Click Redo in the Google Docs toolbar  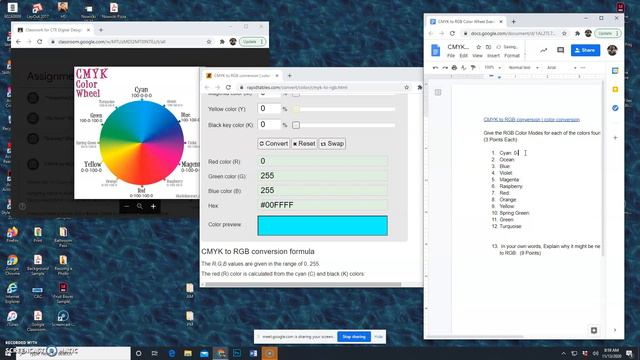click(x=445, y=68)
